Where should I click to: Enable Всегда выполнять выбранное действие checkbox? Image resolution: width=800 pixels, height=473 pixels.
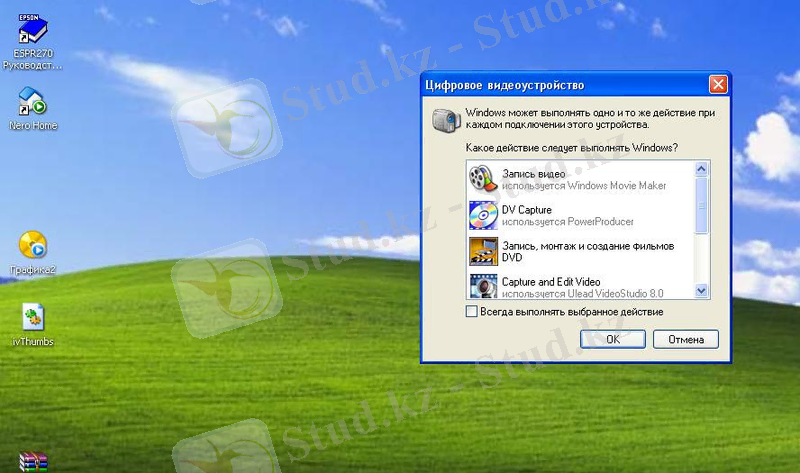472,311
